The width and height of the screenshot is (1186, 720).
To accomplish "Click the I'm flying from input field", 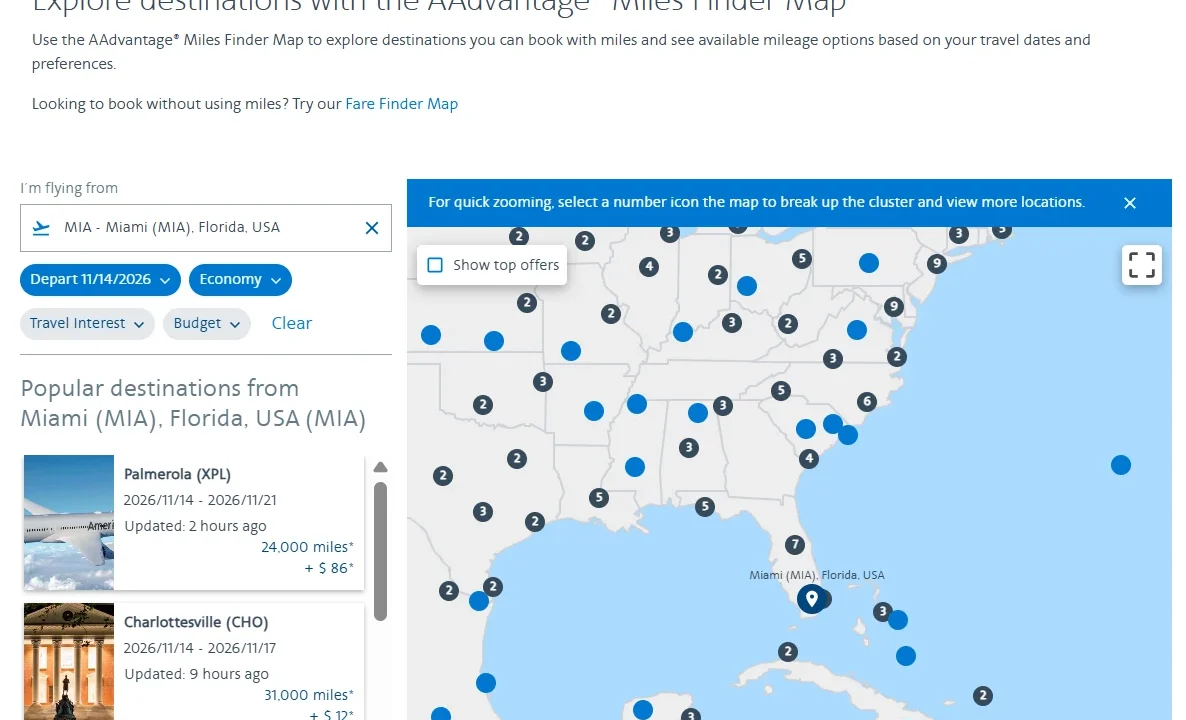I will tap(206, 228).
